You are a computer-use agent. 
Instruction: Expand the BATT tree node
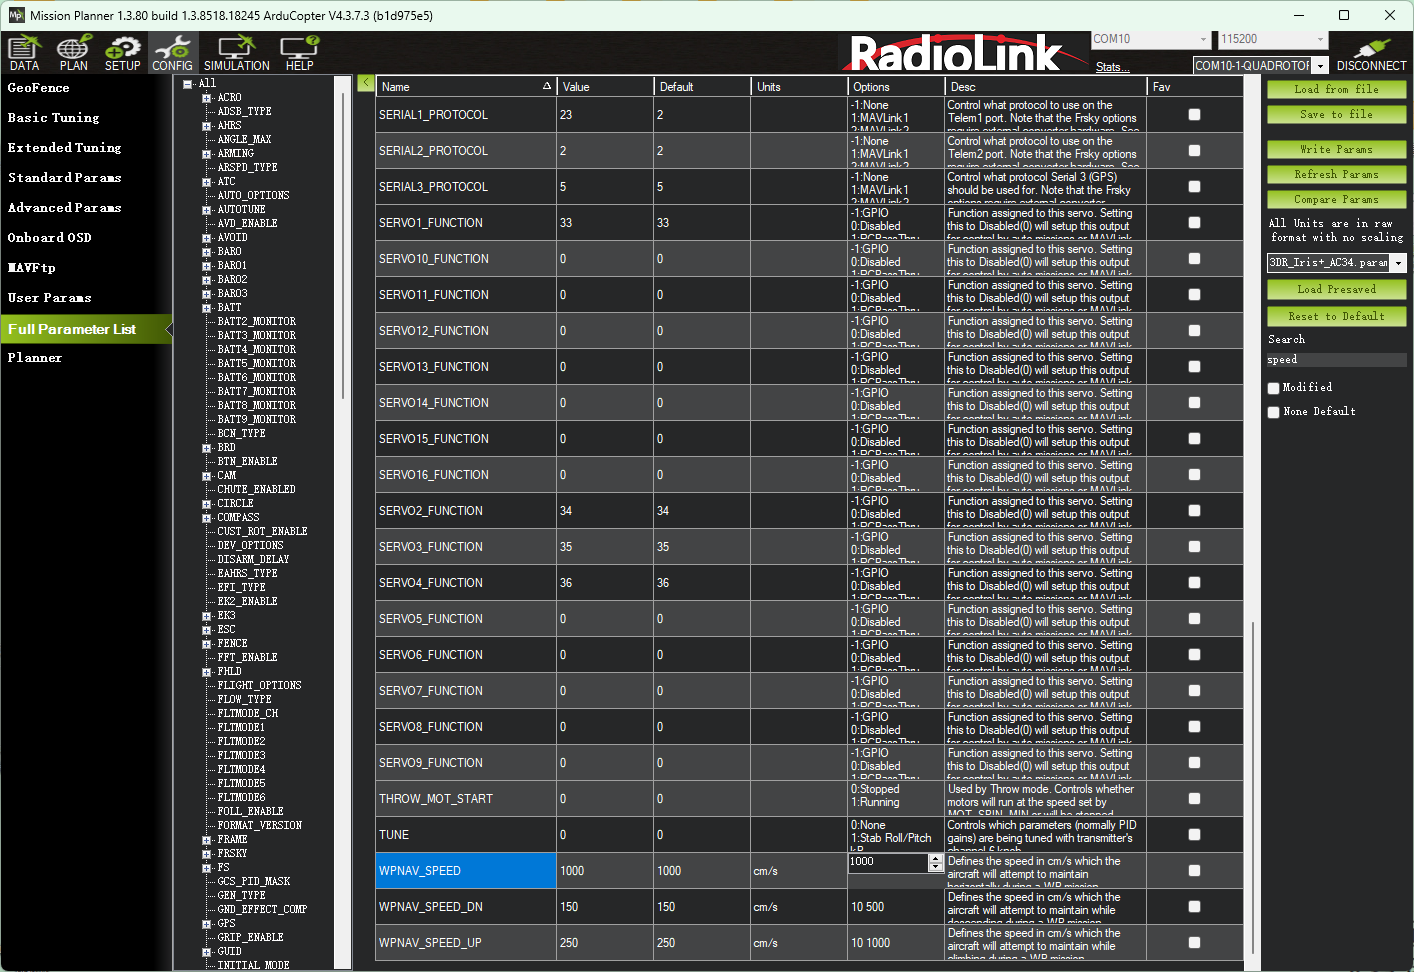coord(207,308)
